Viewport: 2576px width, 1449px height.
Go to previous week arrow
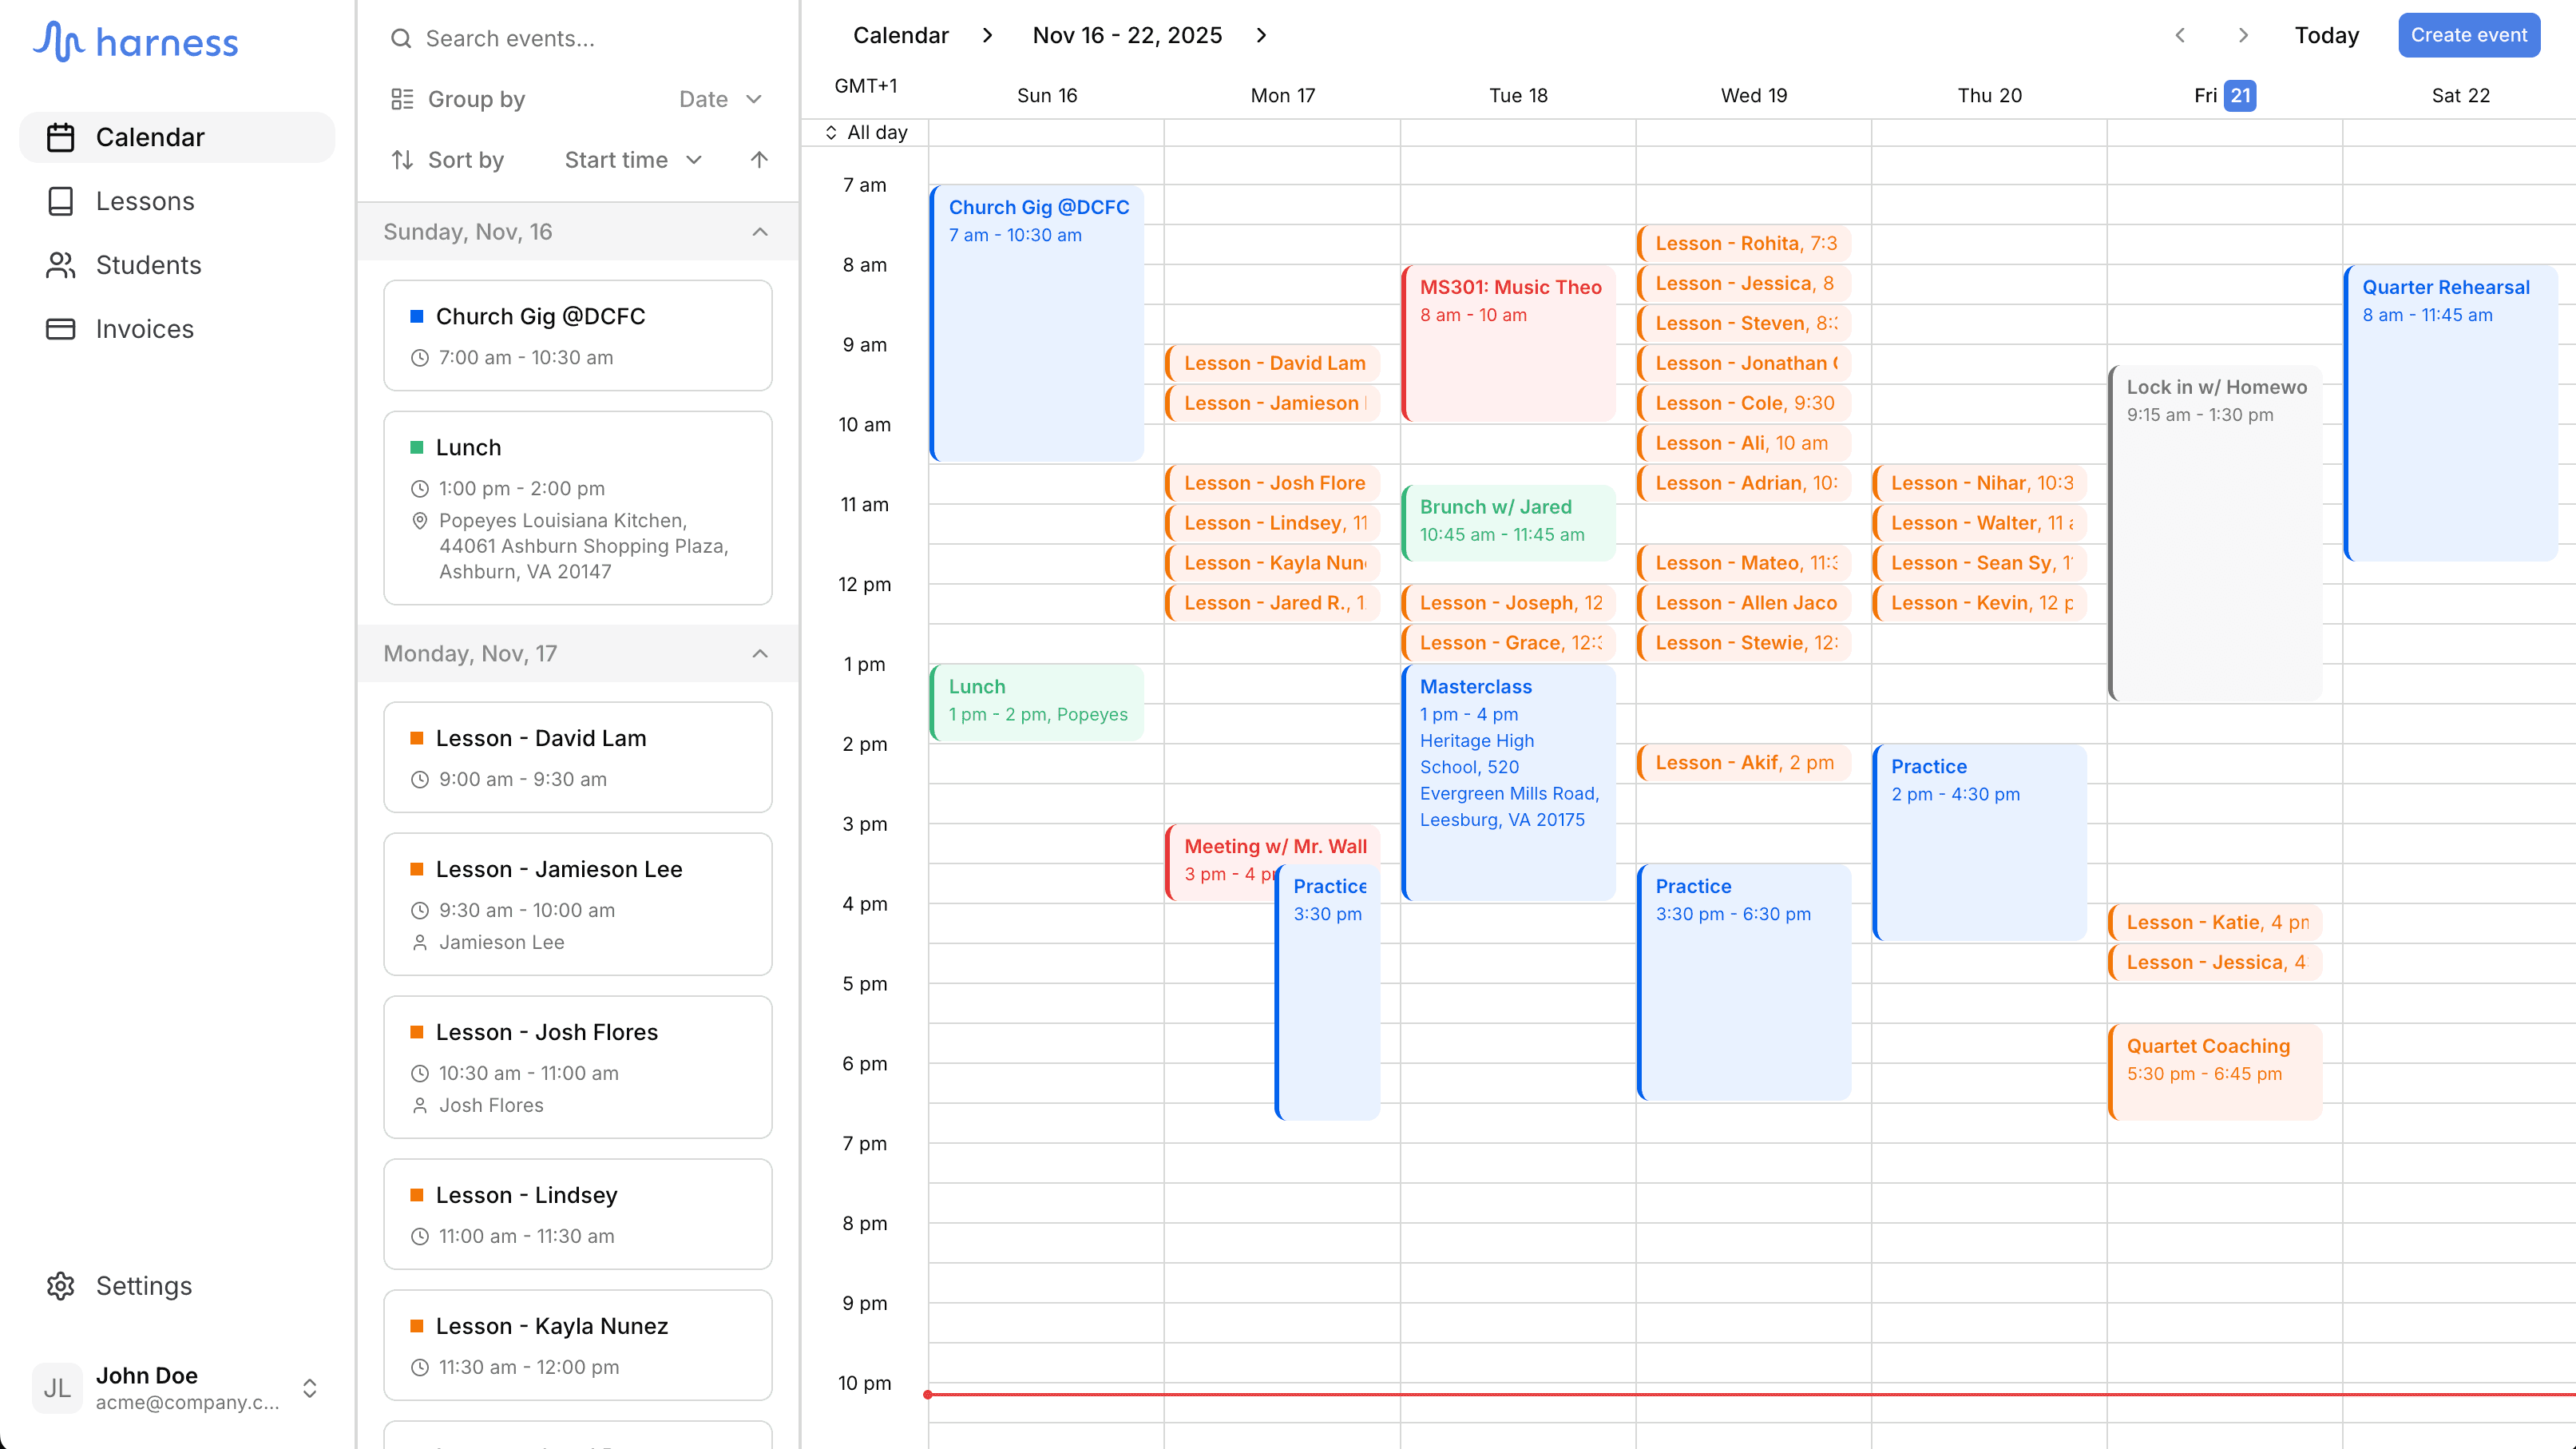(x=2180, y=36)
